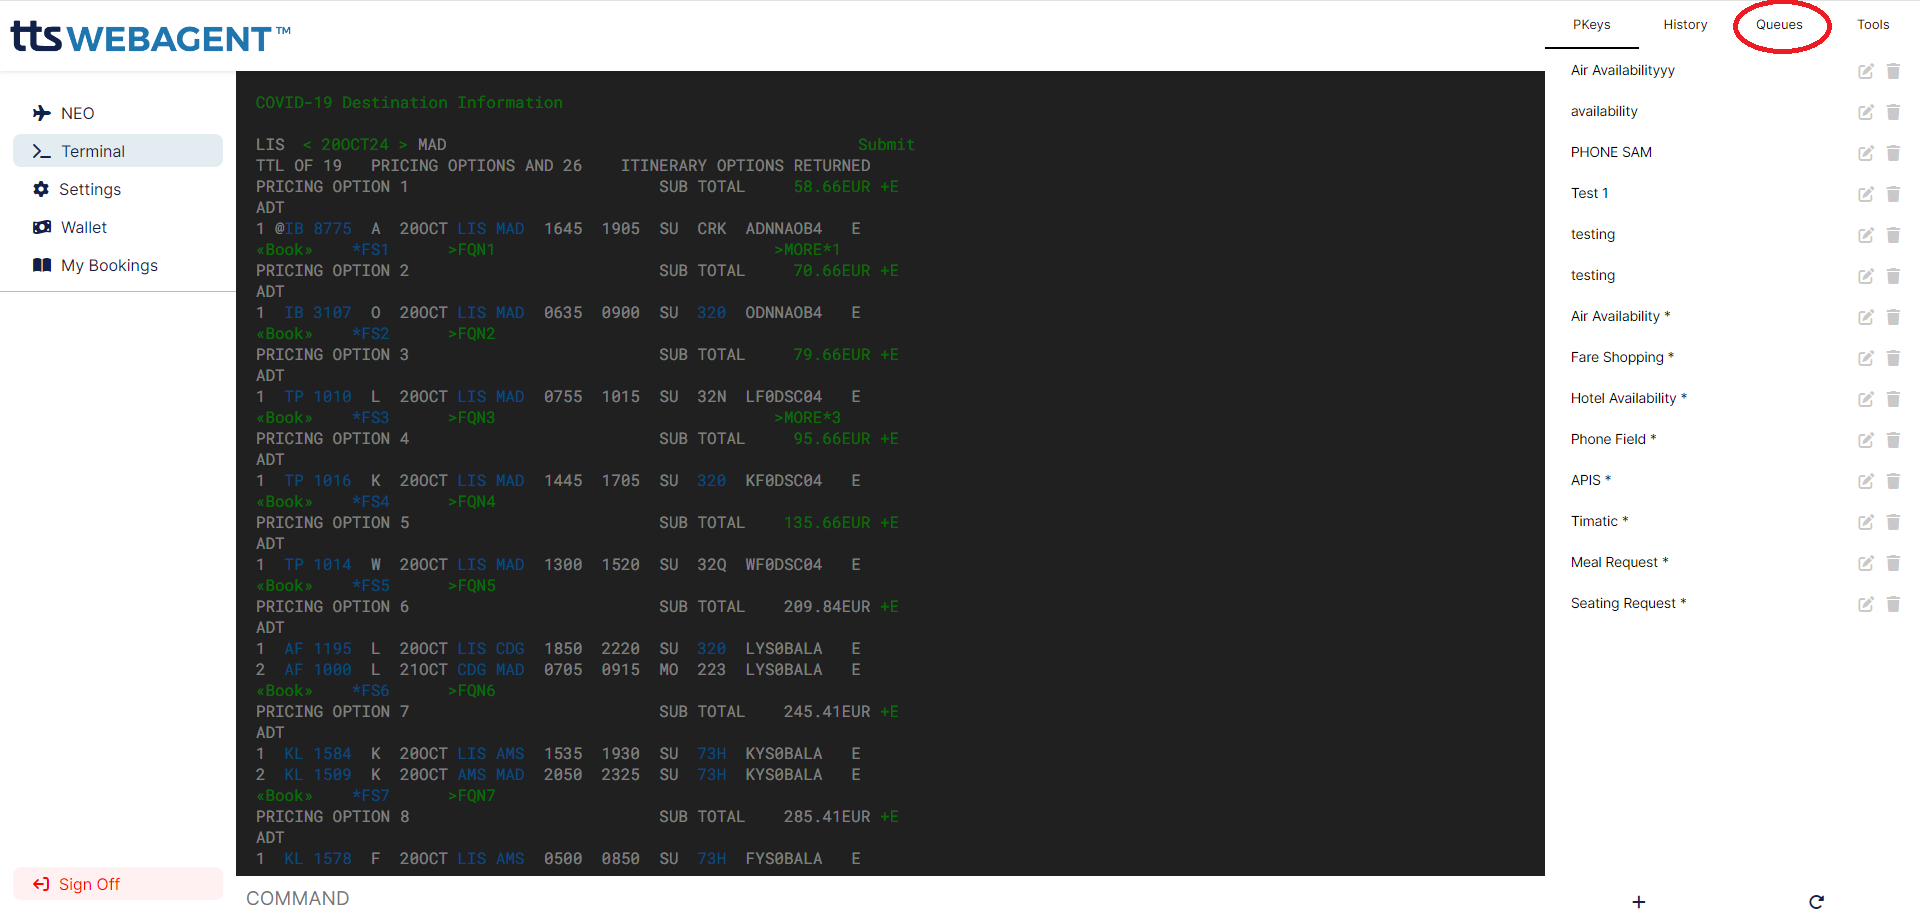Edit the 'APIS *' PKey
Viewport: 1920px width, 920px height.
click(x=1865, y=481)
